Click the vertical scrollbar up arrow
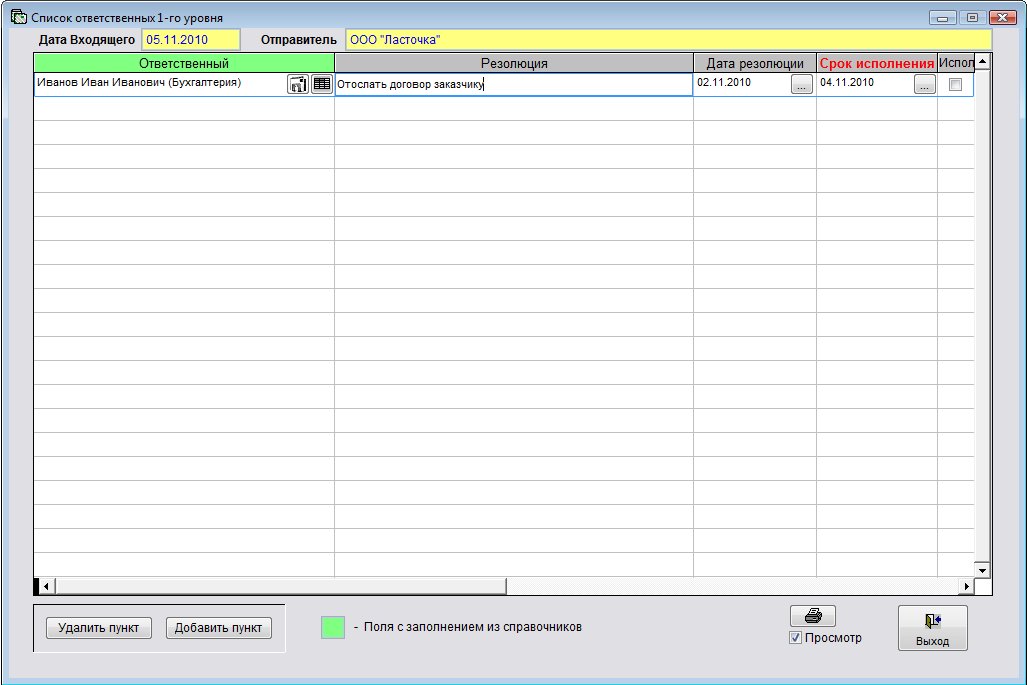The width and height of the screenshot is (1027, 685). [982, 62]
